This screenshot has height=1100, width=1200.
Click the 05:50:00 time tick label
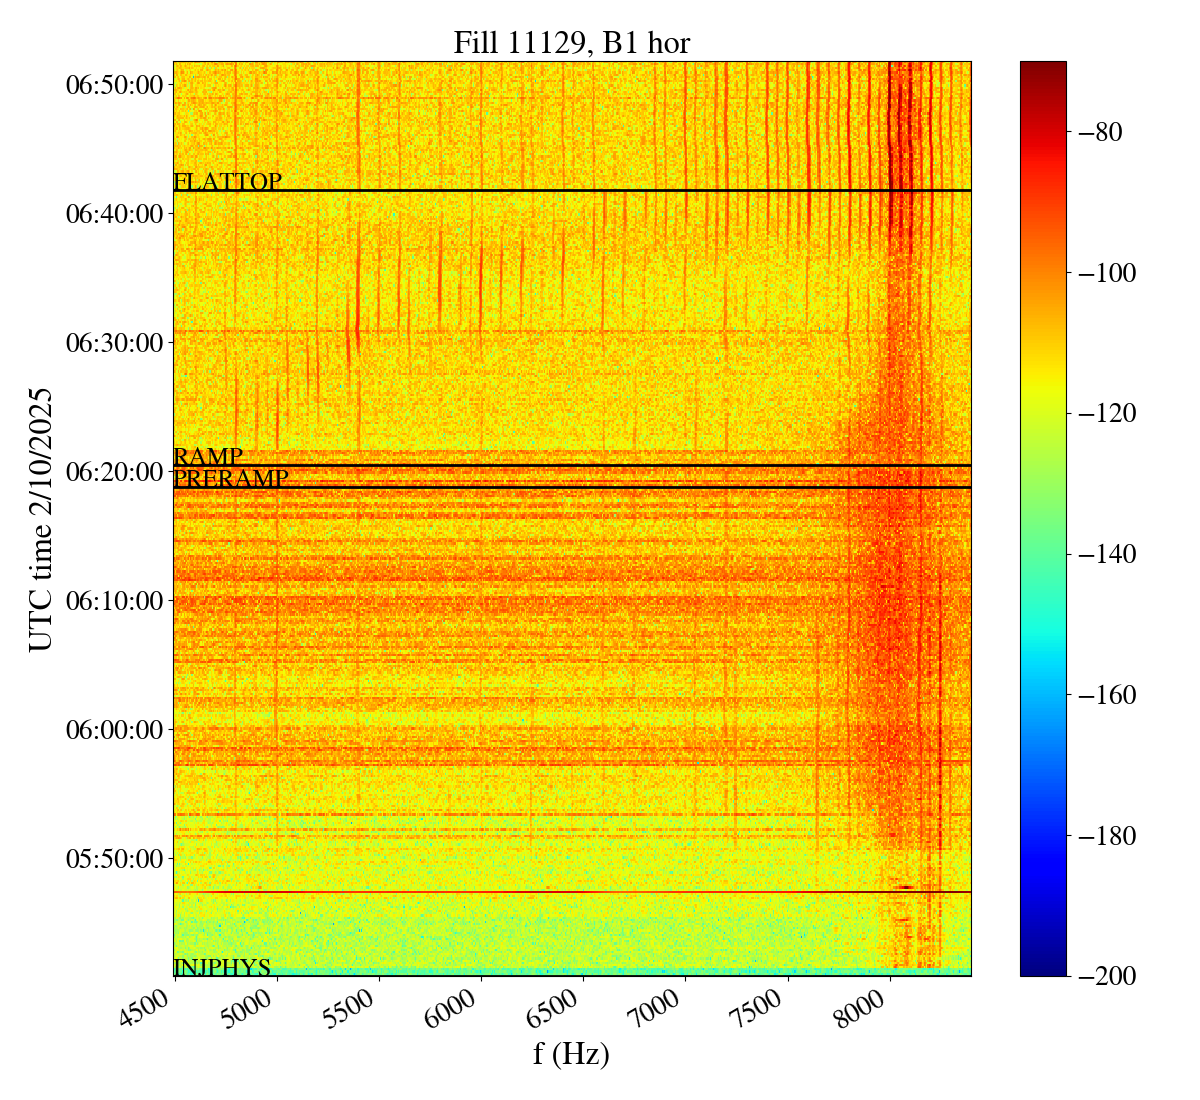114,858
